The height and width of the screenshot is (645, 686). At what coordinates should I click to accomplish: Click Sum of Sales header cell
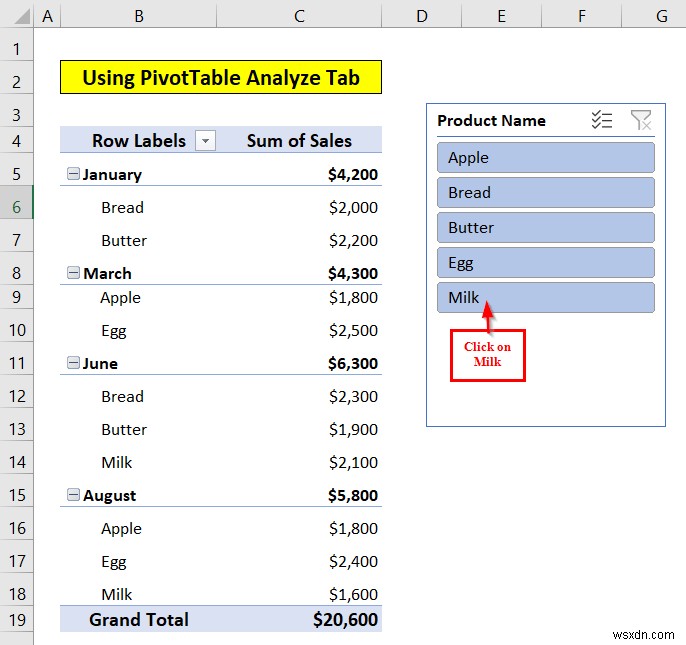(x=299, y=140)
